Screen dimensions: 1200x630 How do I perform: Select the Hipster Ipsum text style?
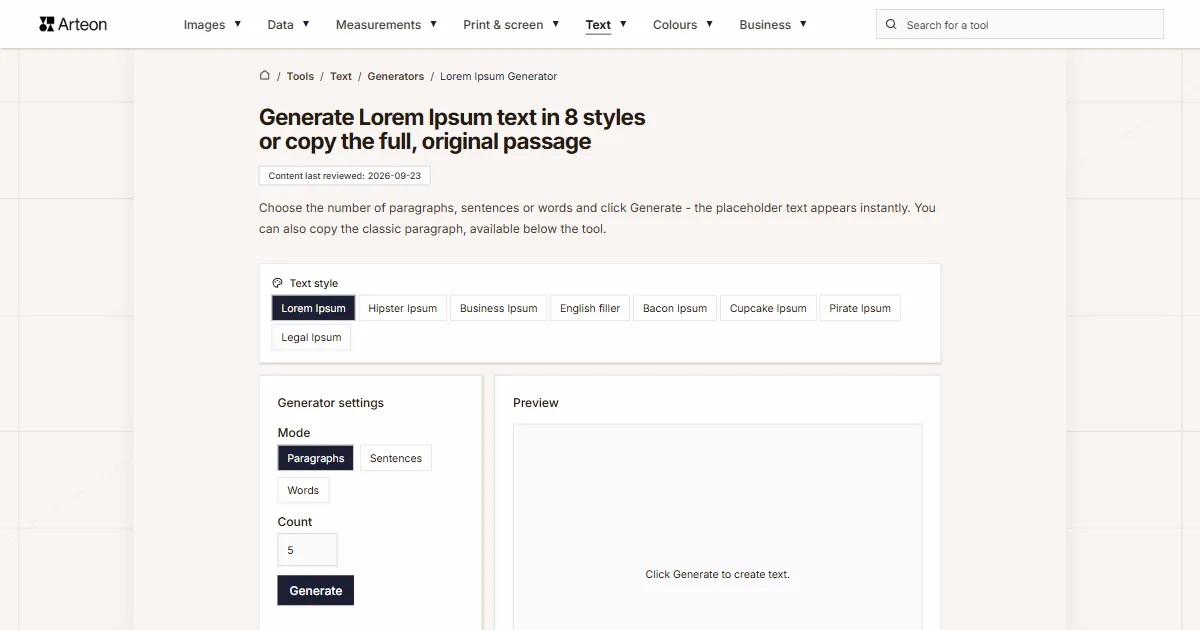click(402, 308)
